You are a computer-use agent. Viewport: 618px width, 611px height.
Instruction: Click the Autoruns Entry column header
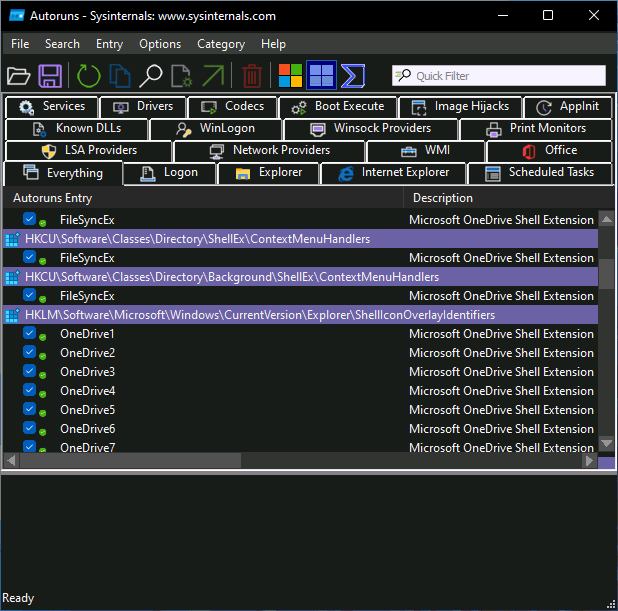[203, 198]
